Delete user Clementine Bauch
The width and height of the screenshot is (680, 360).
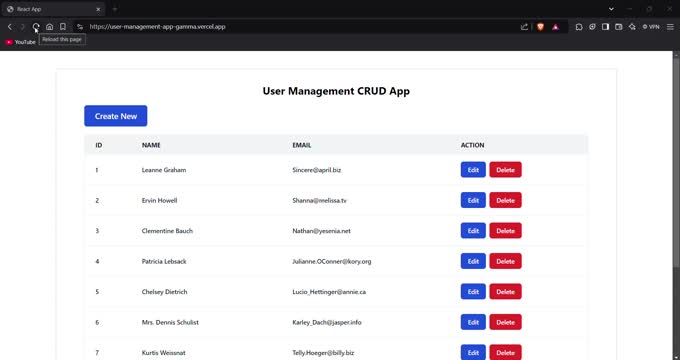(505, 231)
